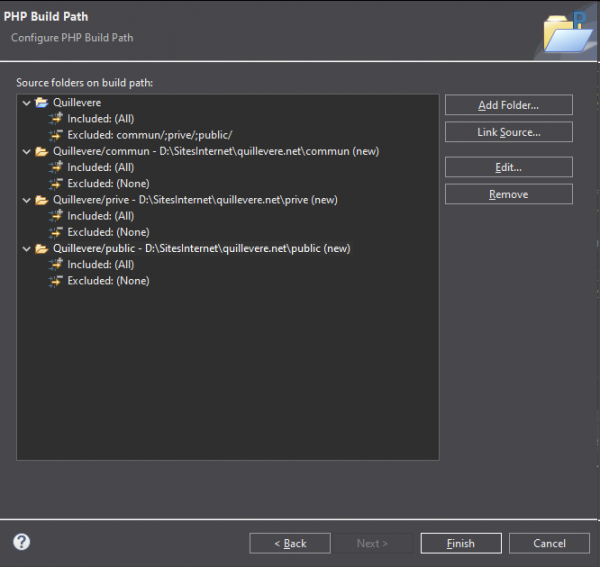Collapse the Quillevere/prive tree node
Viewport: 600px width, 567px height.
[x=26, y=200]
